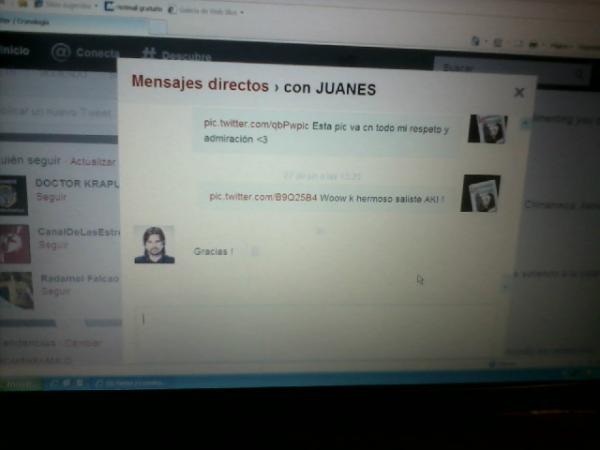
Task: Open the DOCTOR KRAPULA account name
Action: click(x=77, y=184)
